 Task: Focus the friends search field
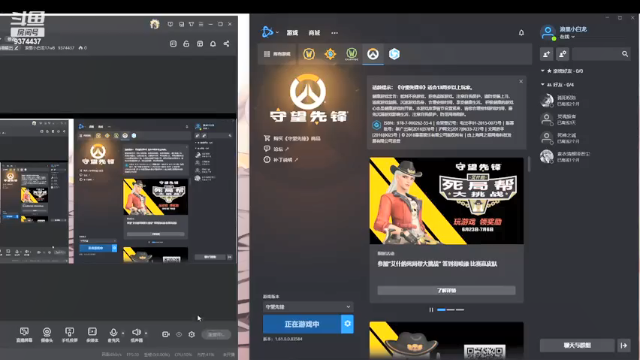coord(597,54)
